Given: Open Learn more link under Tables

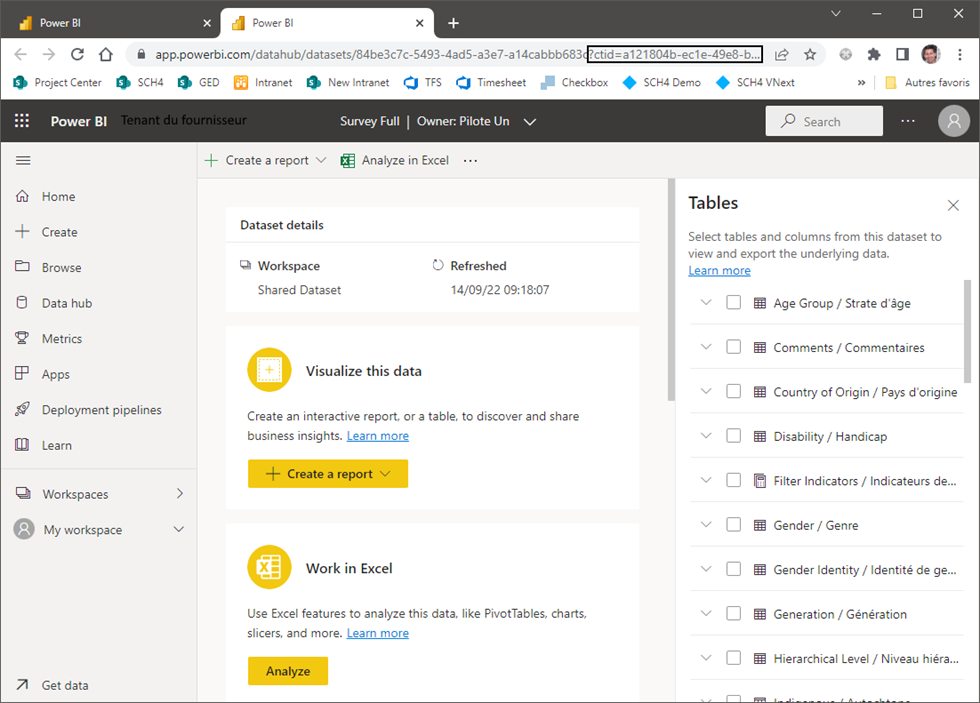Looking at the screenshot, I should click(719, 271).
